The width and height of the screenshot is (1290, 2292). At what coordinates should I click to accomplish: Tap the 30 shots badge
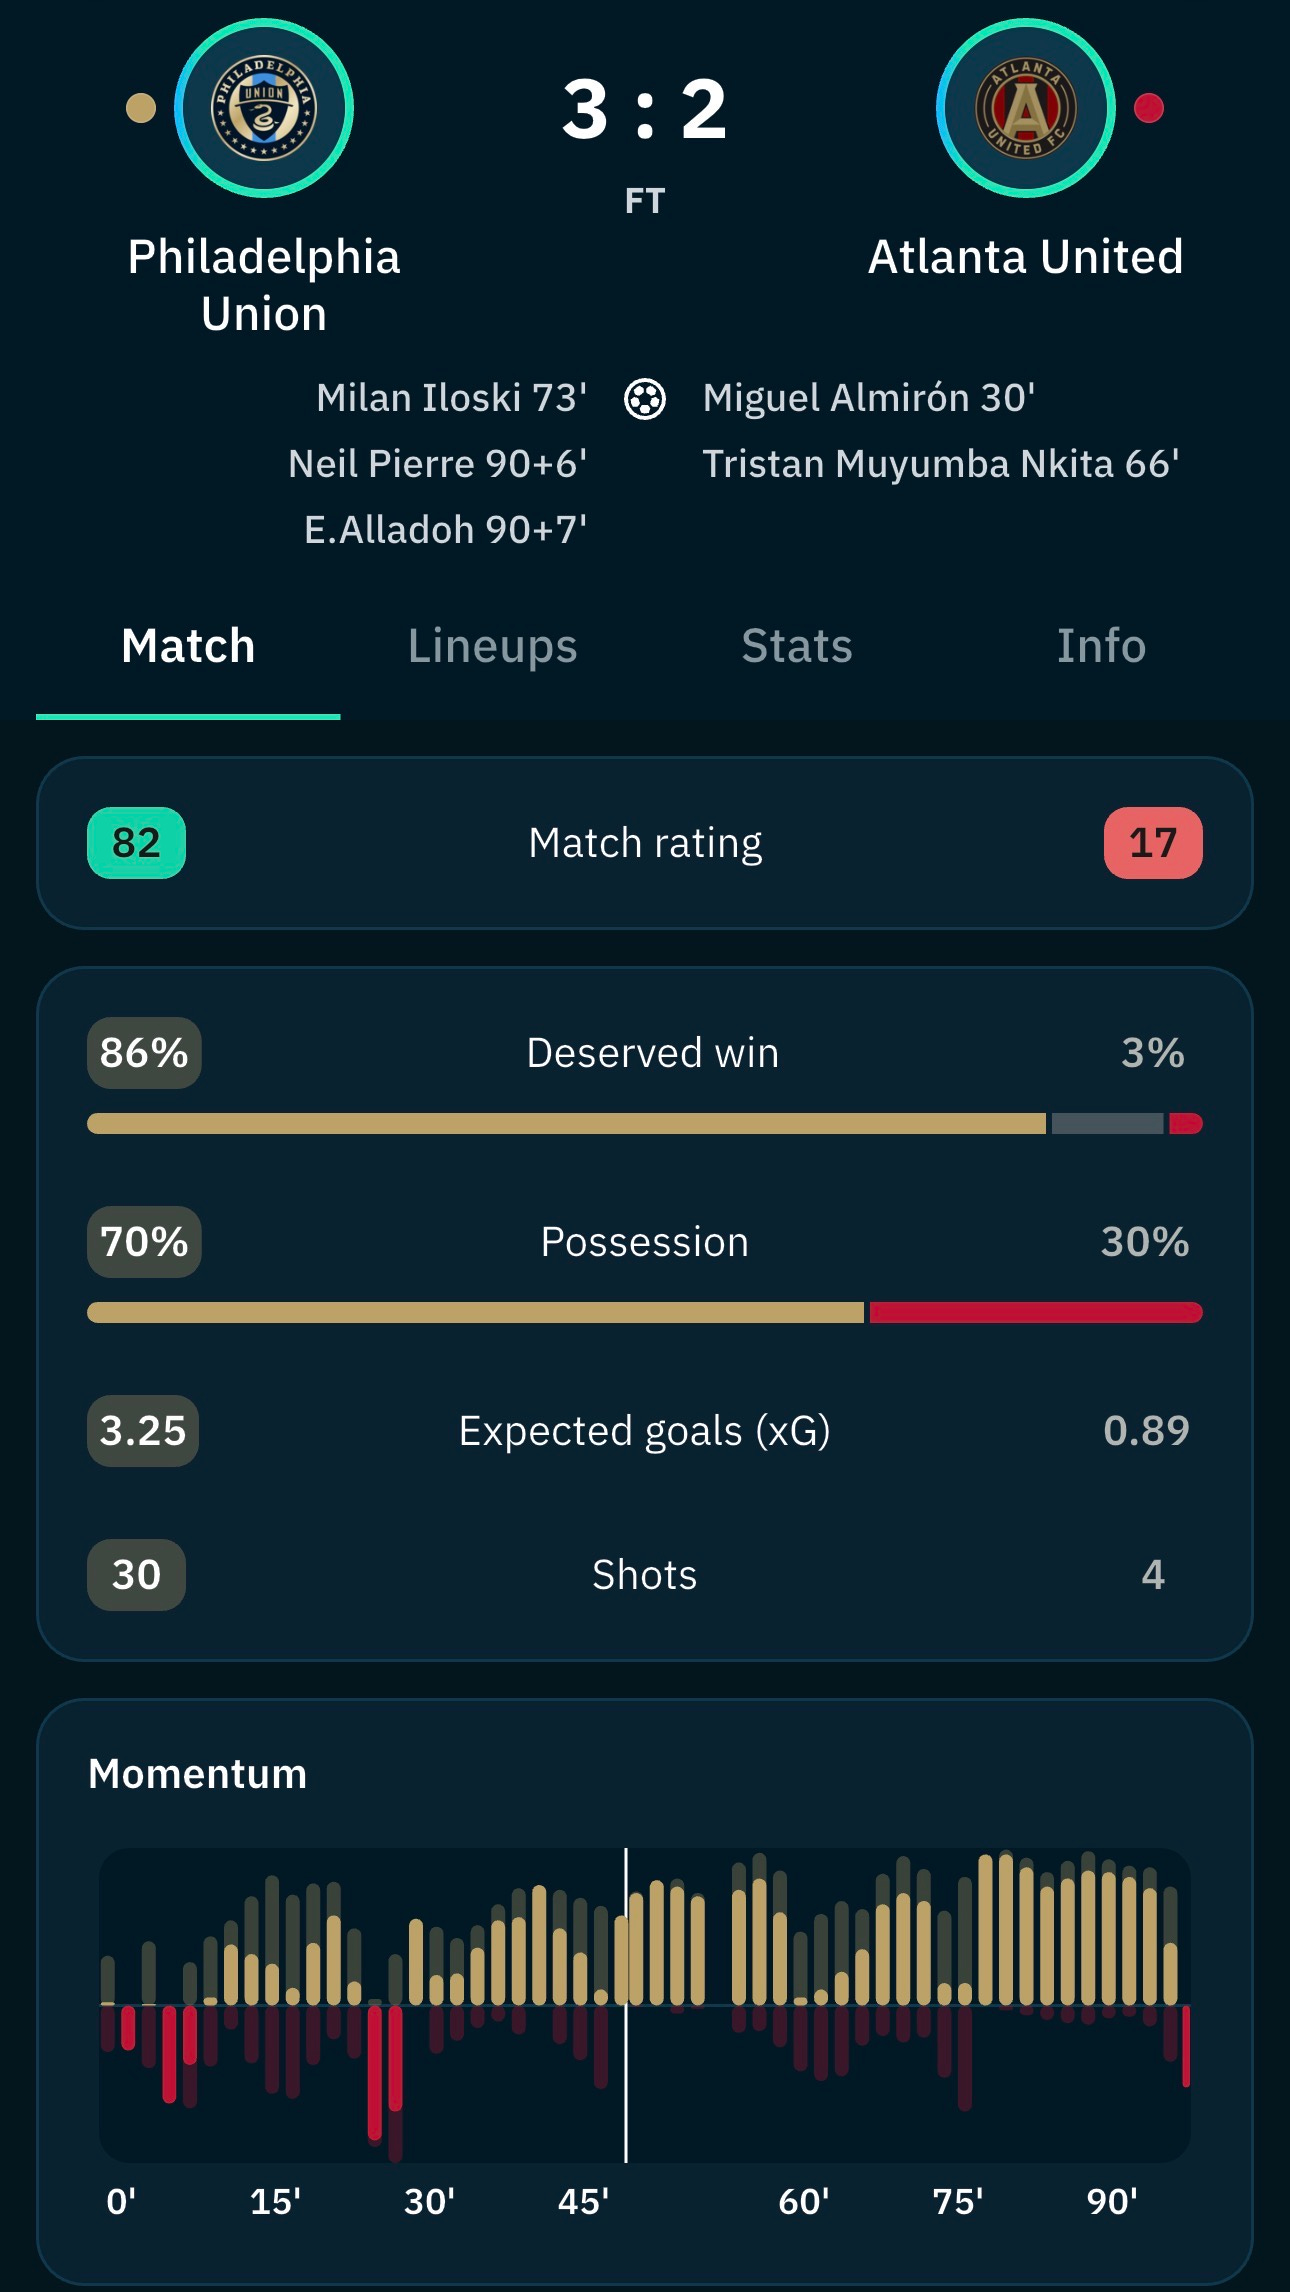click(x=137, y=1575)
